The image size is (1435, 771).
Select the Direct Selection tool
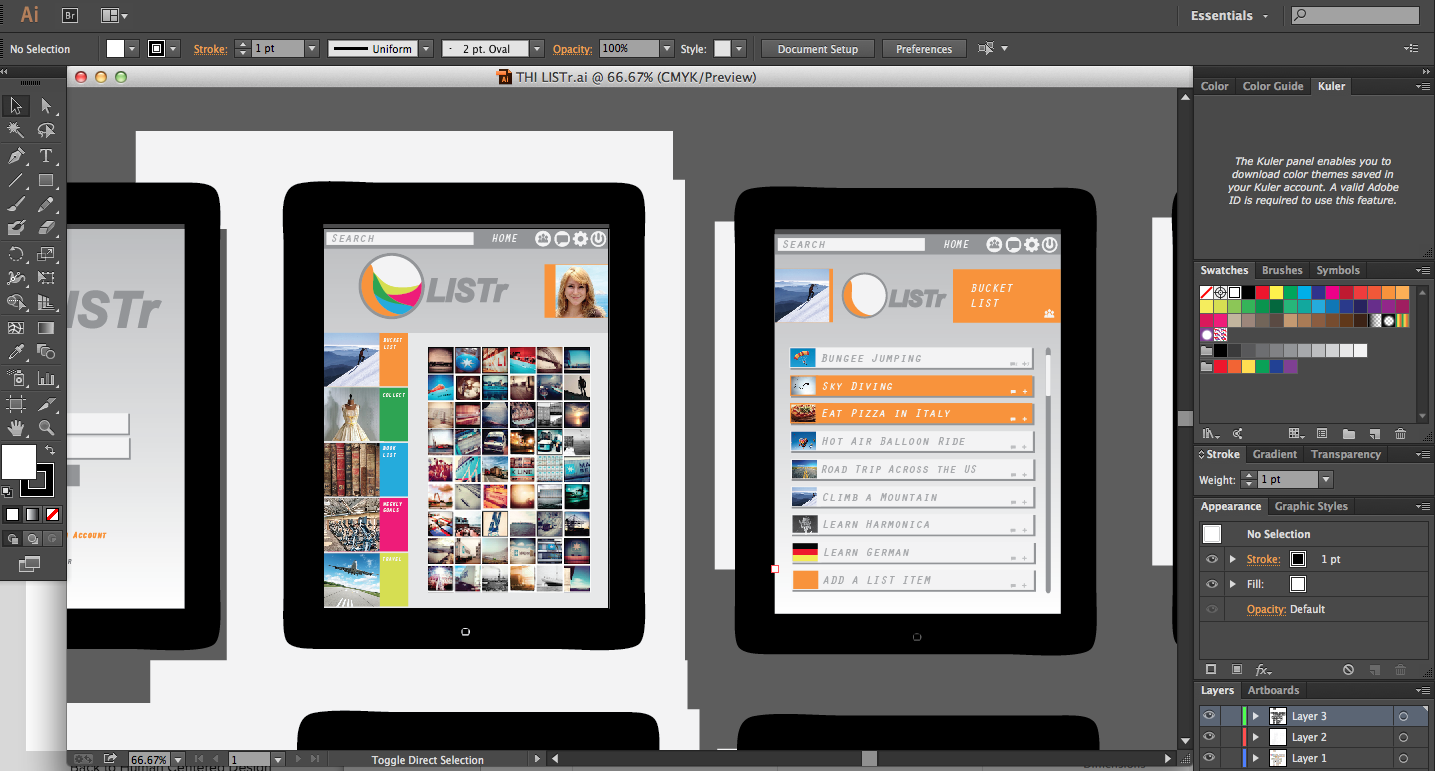(x=46, y=106)
